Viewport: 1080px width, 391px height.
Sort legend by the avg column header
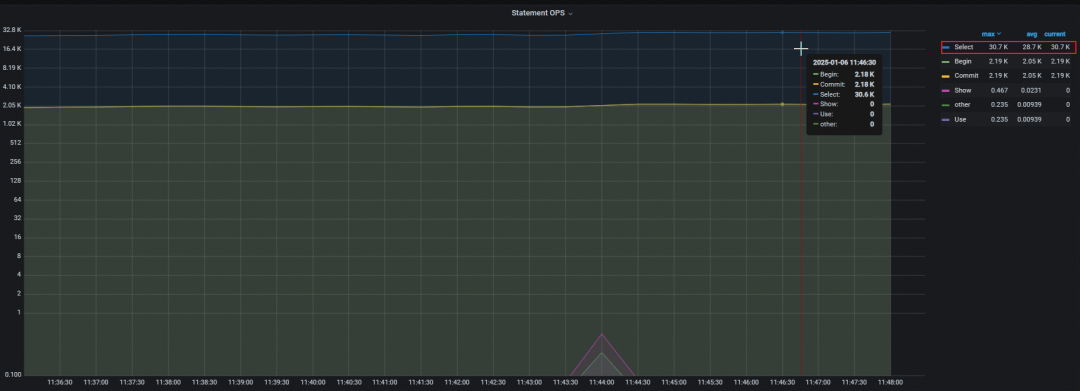pyautogui.click(x=1031, y=34)
